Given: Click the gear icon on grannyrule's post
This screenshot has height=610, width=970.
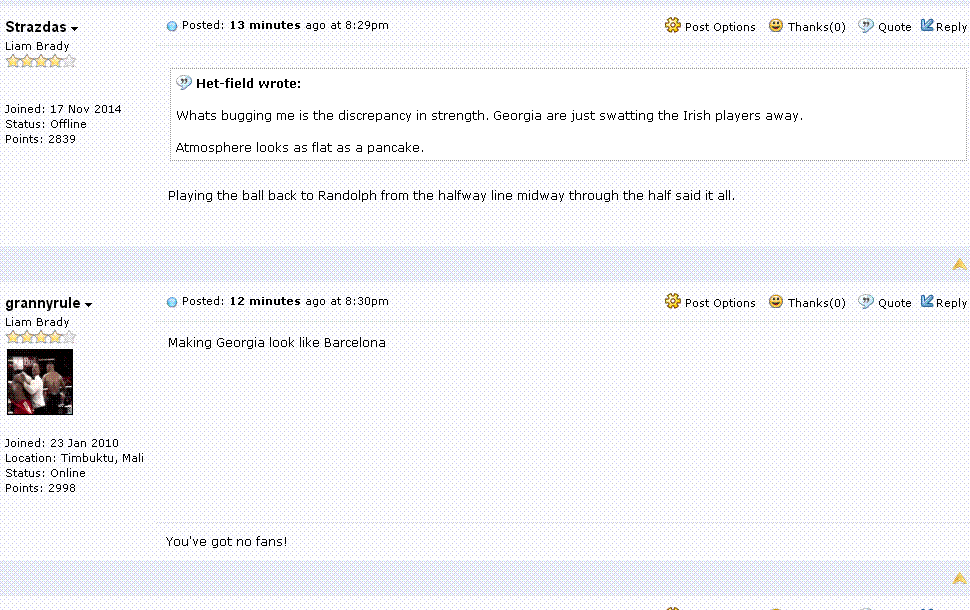Looking at the screenshot, I should (x=673, y=302).
